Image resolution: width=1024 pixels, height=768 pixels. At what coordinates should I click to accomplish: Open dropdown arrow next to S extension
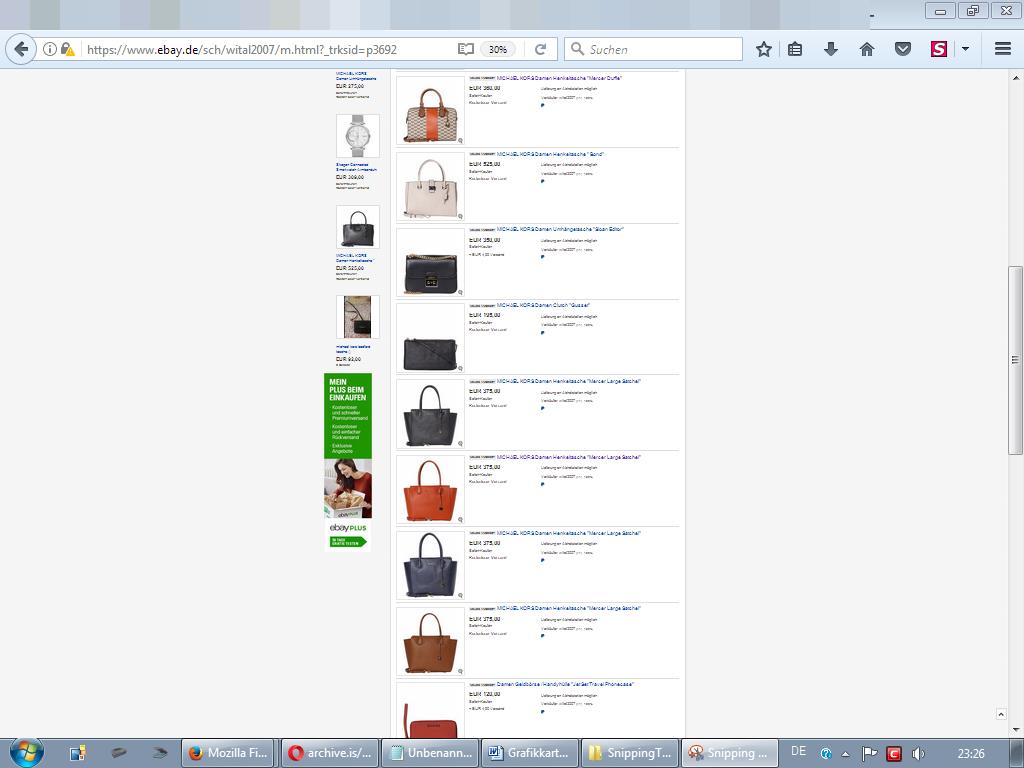point(965,49)
